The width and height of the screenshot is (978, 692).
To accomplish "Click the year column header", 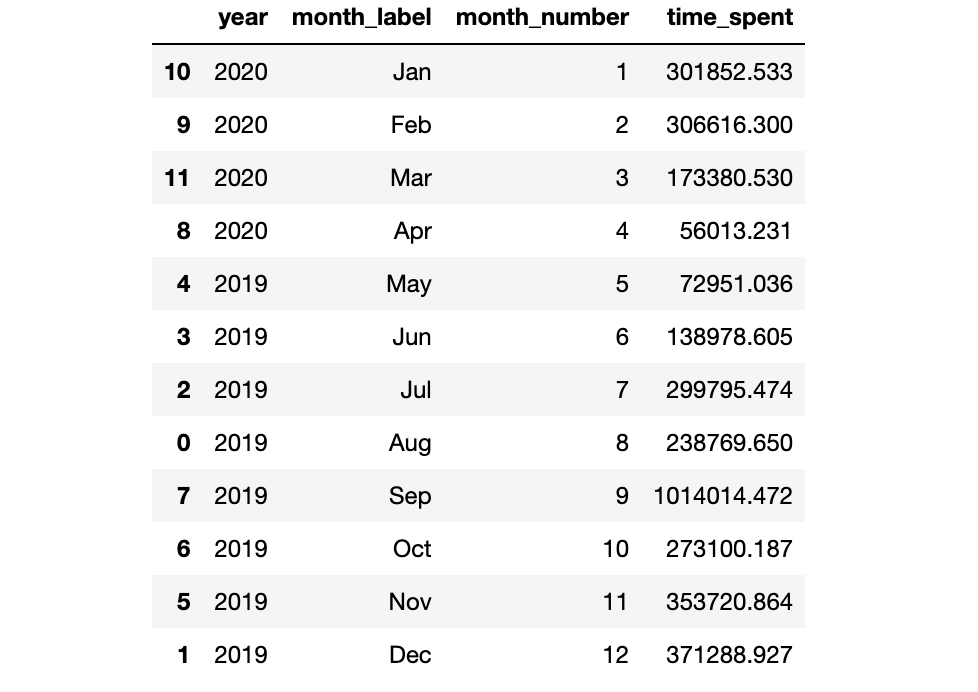I will (243, 17).
